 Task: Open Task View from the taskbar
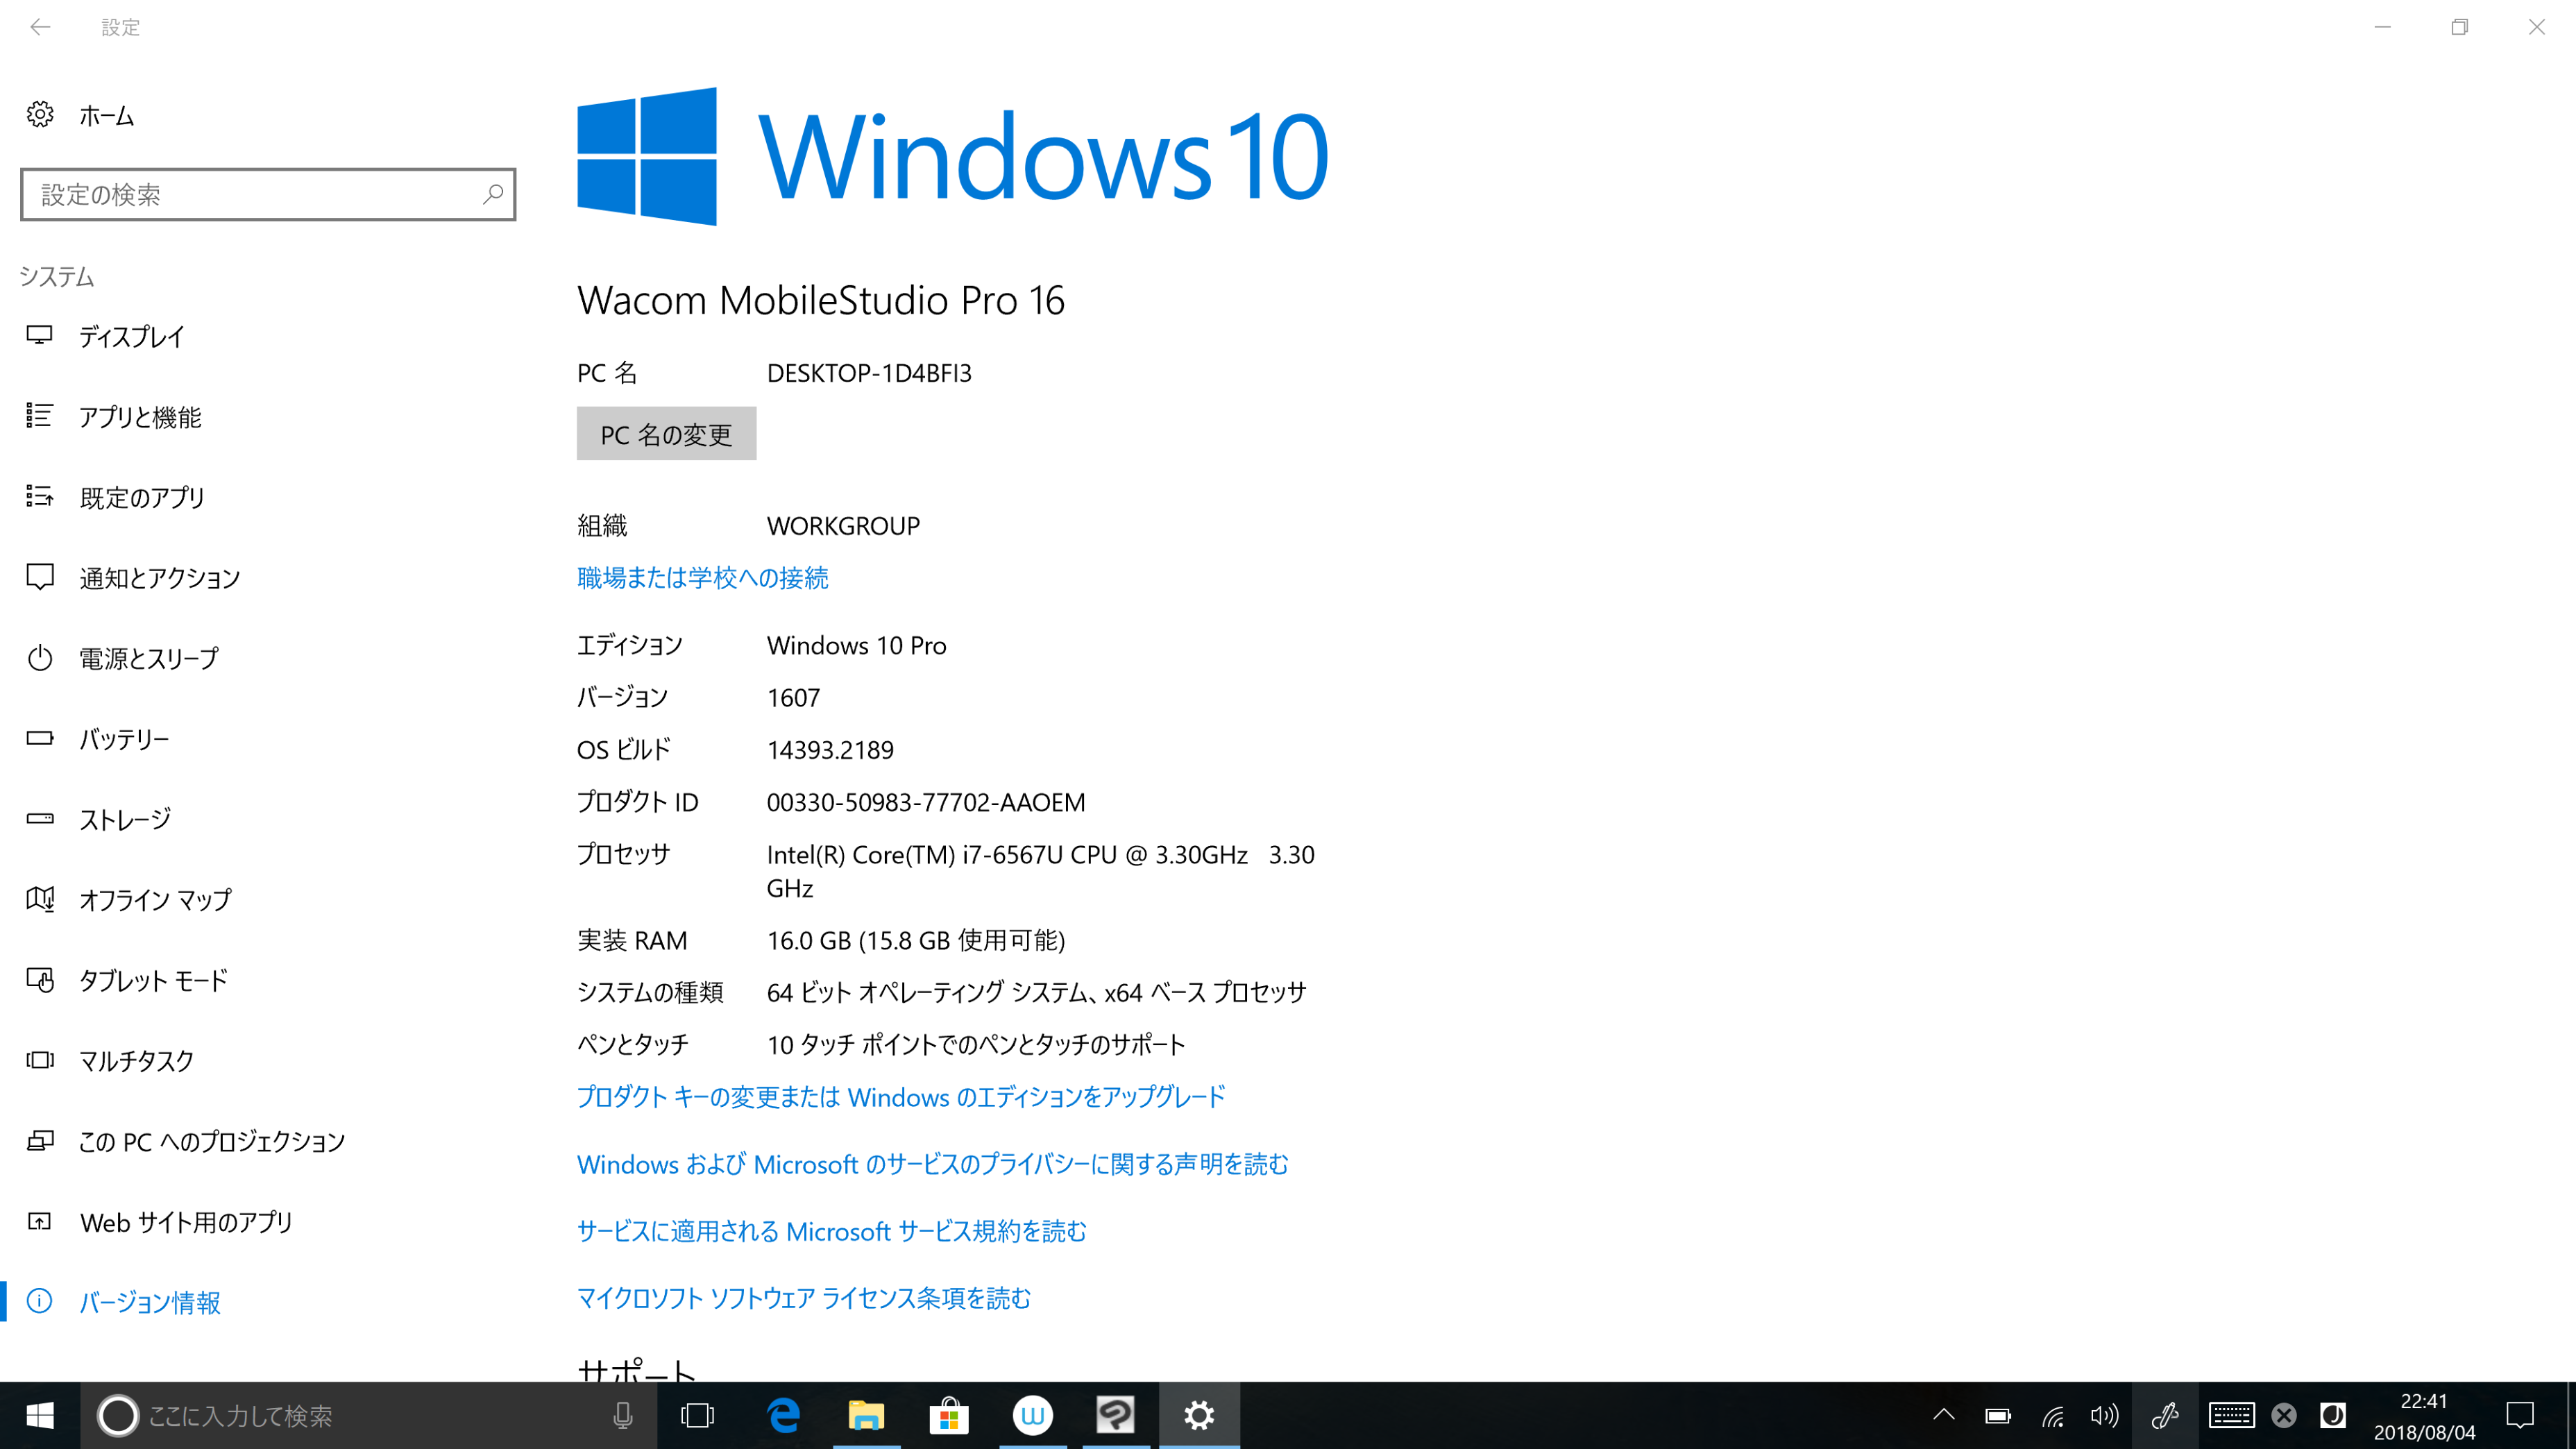[697, 1415]
